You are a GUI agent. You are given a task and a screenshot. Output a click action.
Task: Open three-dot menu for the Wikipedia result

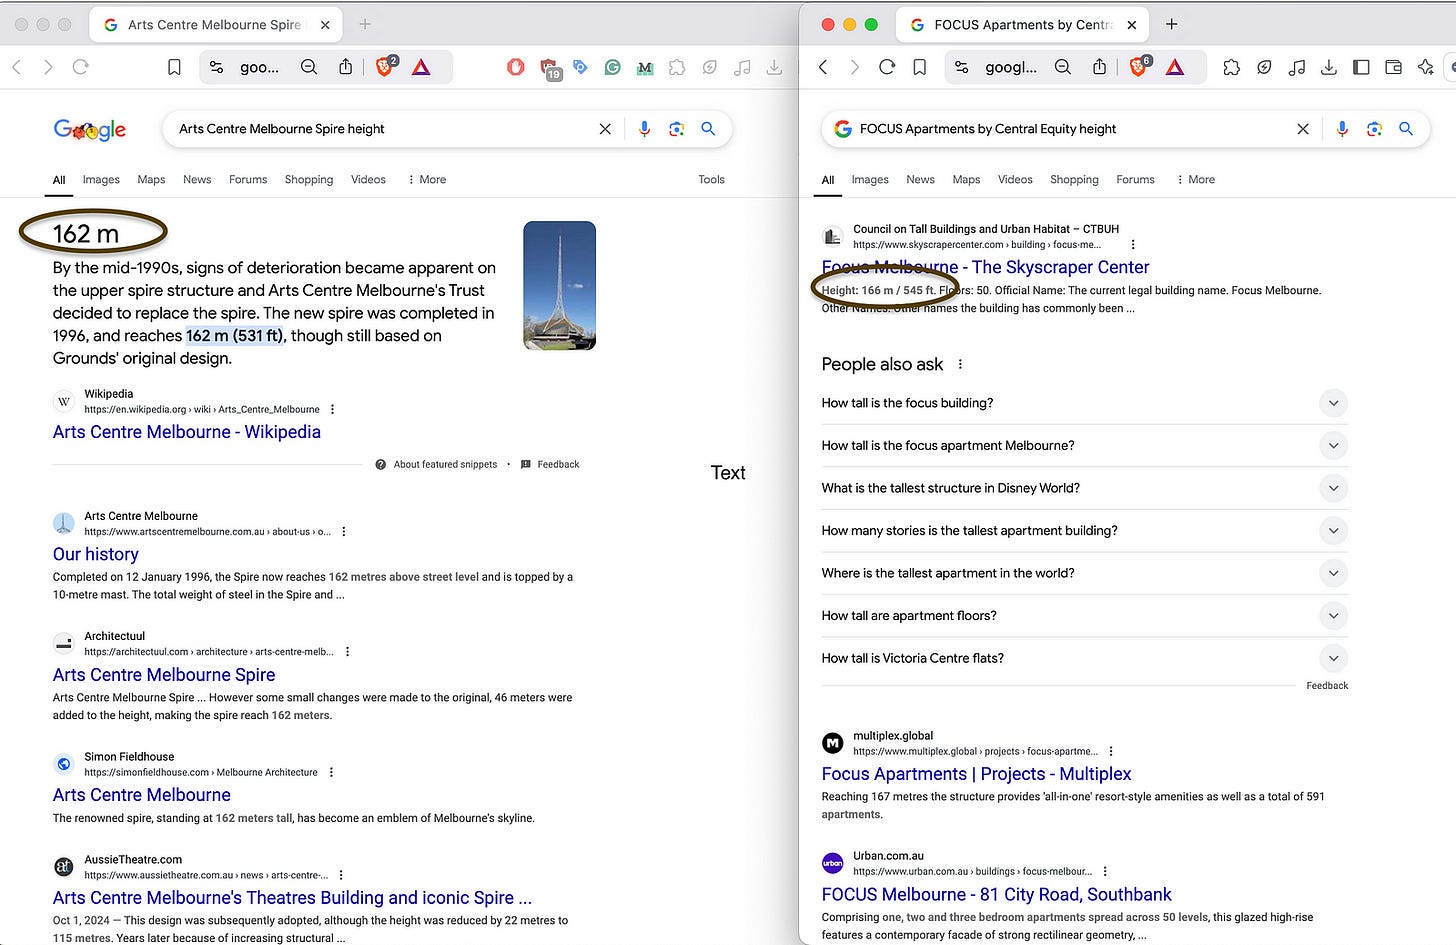point(333,409)
